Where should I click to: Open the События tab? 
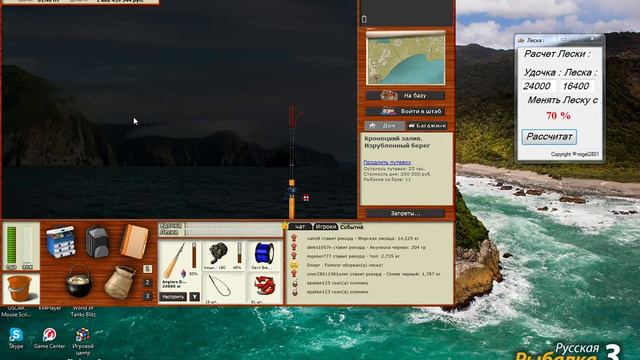click(351, 227)
